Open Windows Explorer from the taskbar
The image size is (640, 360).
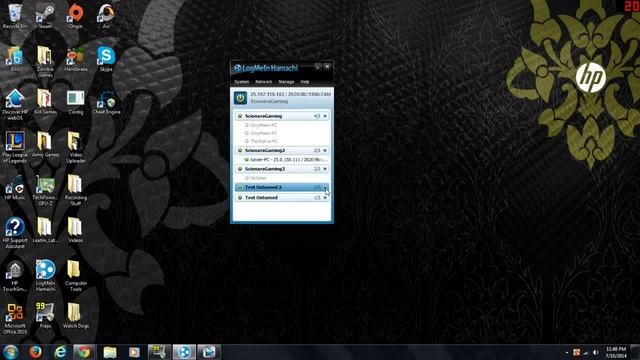[110, 352]
